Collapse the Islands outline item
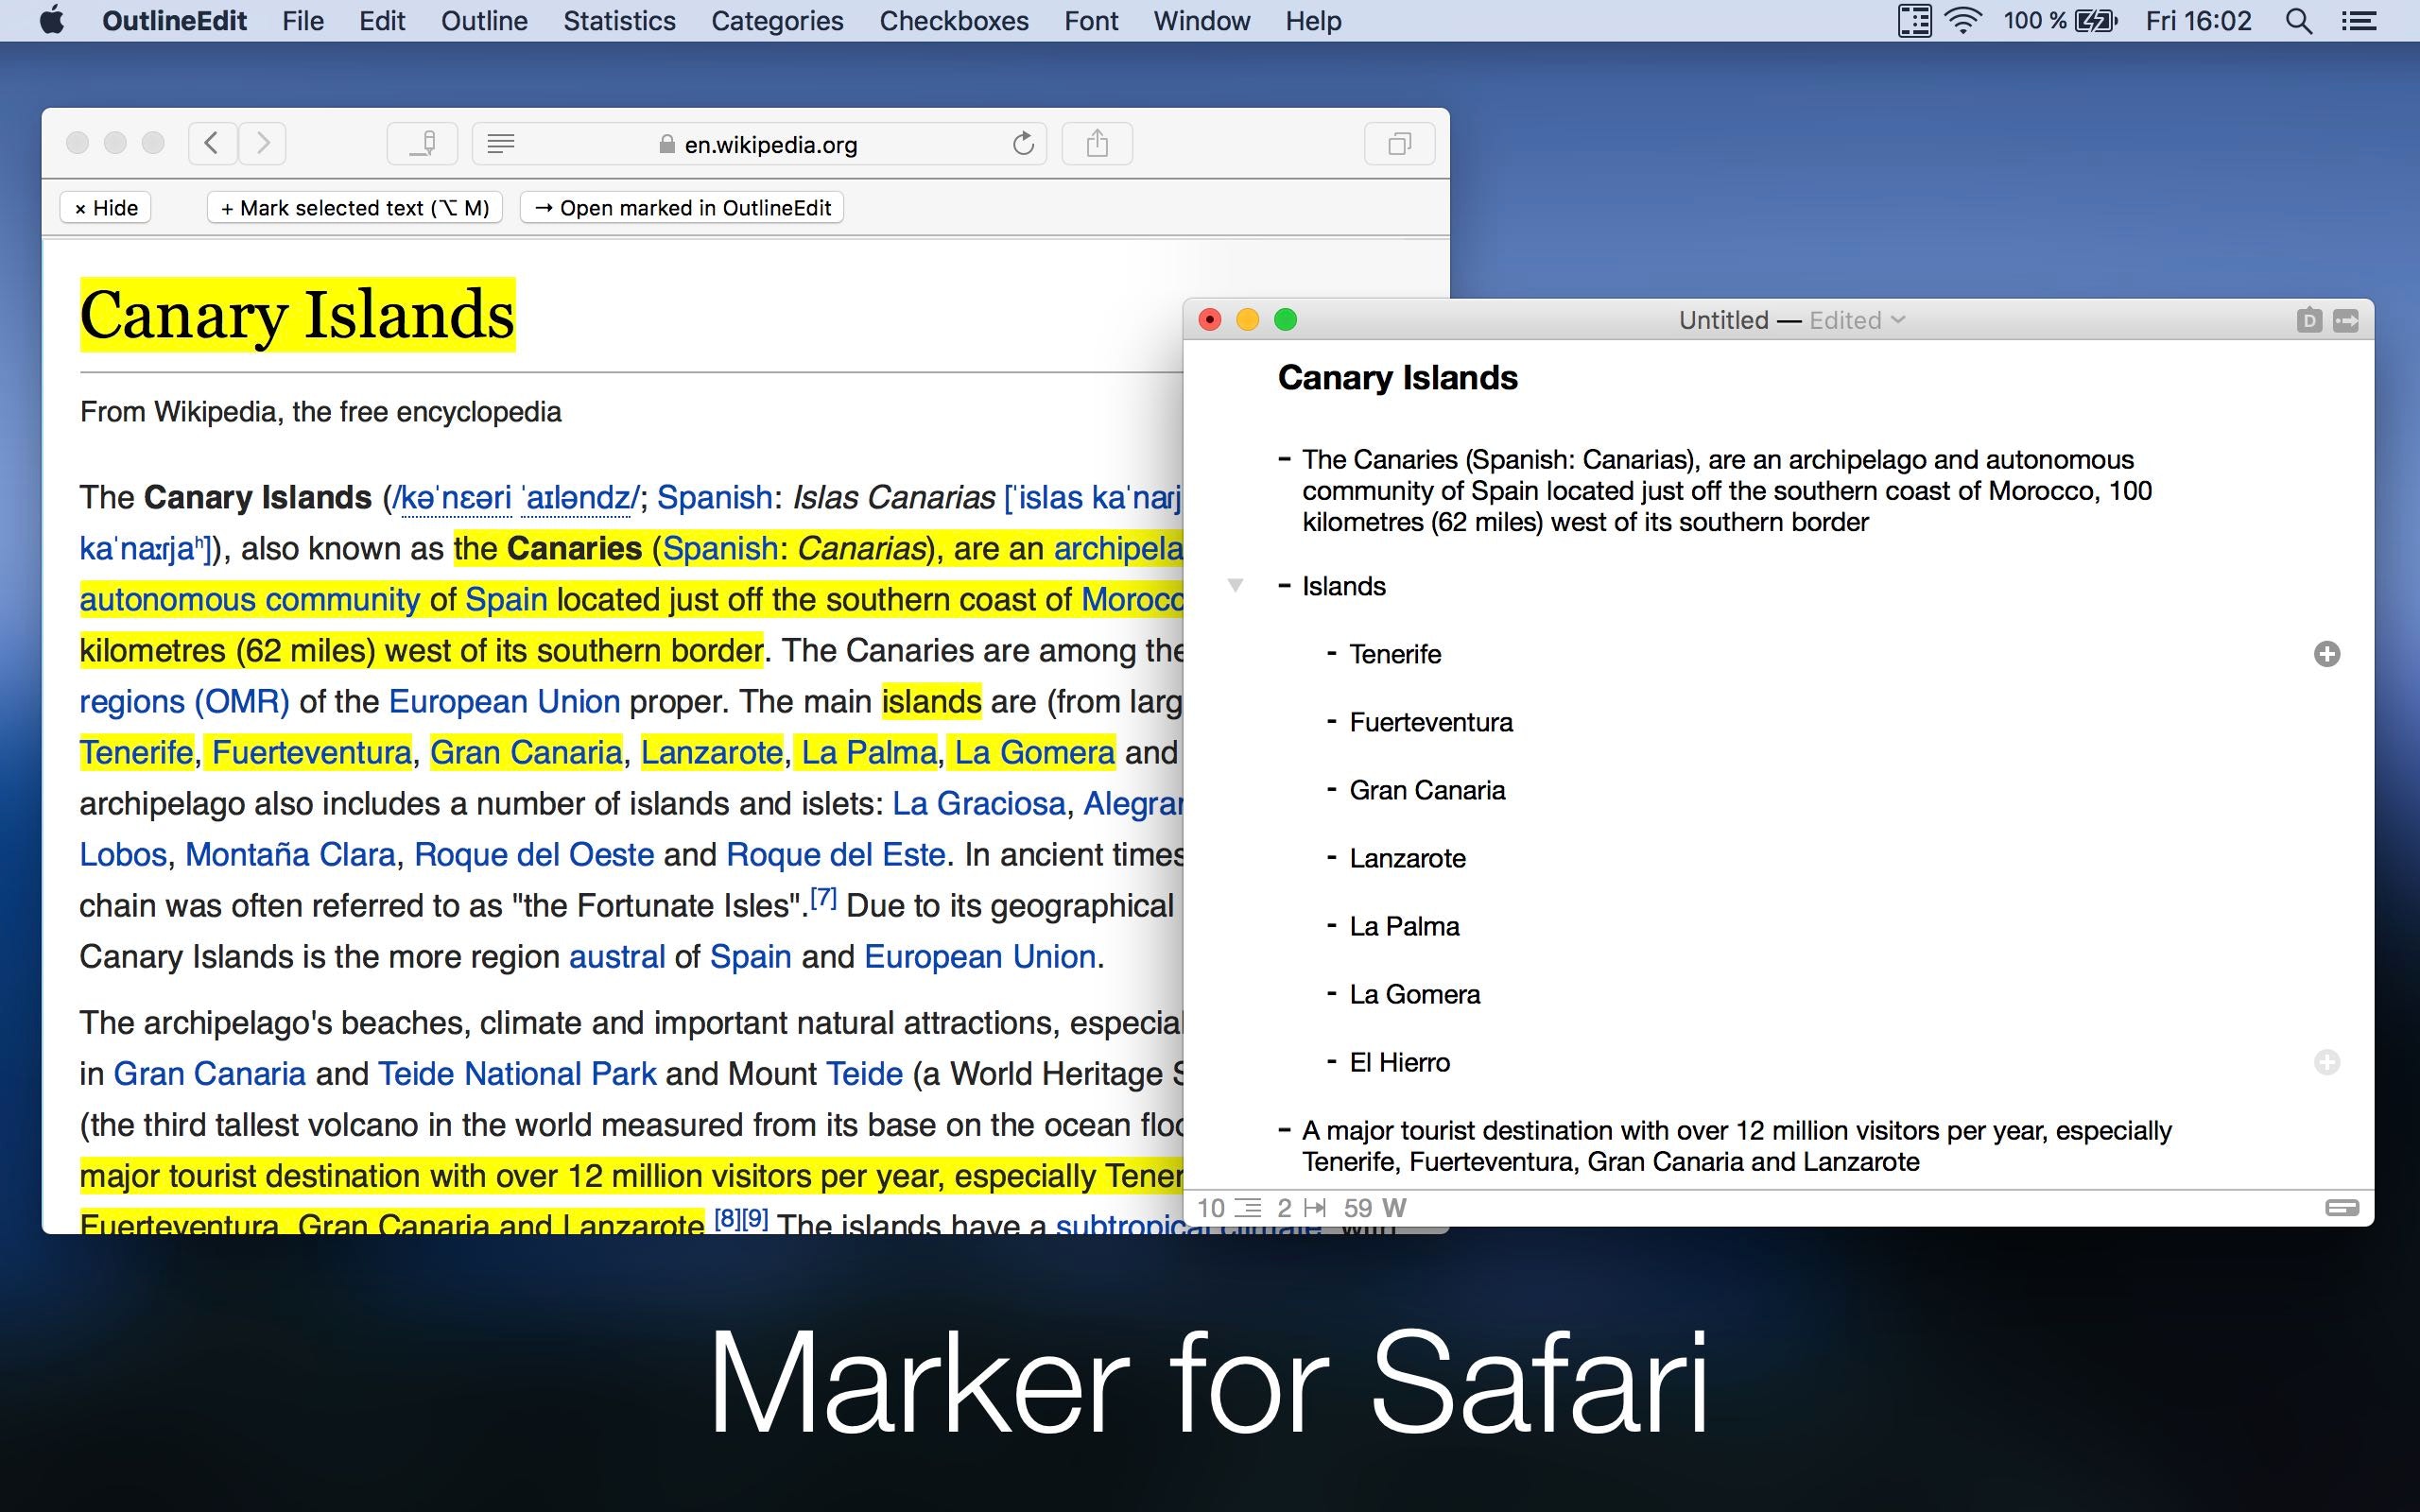The height and width of the screenshot is (1512, 2420). click(1235, 586)
